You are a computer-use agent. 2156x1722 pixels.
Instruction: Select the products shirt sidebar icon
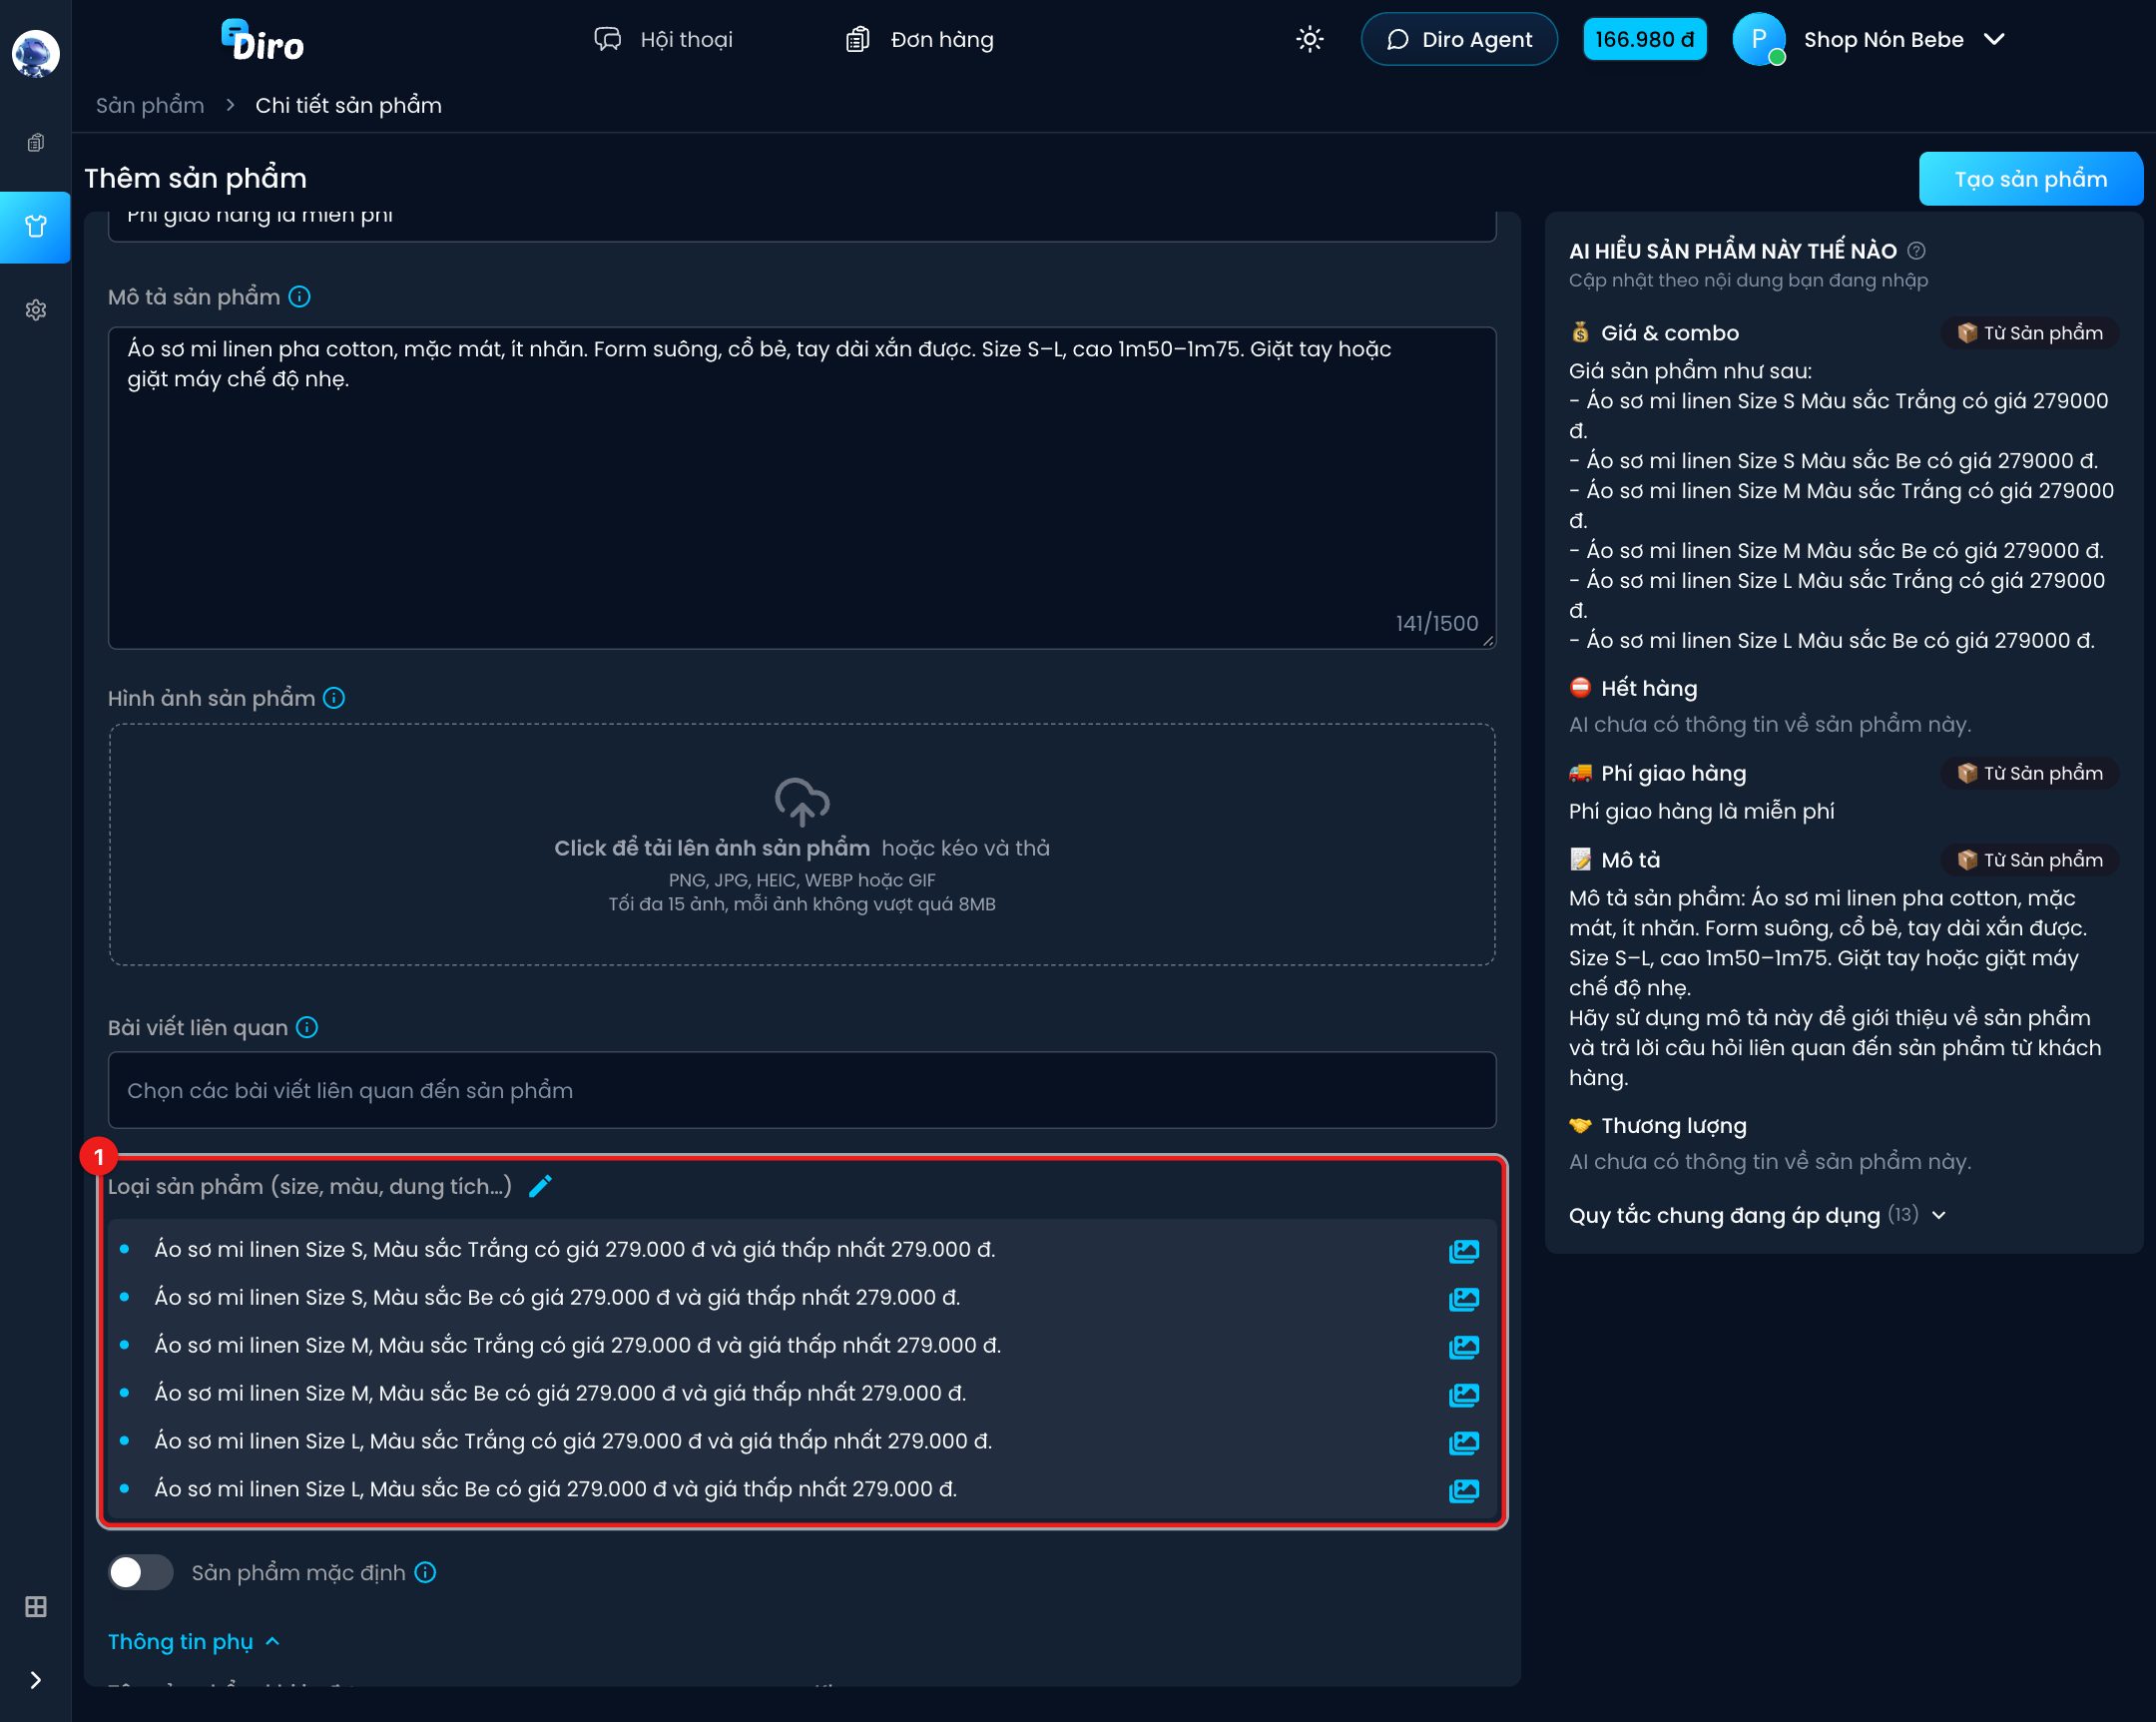click(35, 227)
